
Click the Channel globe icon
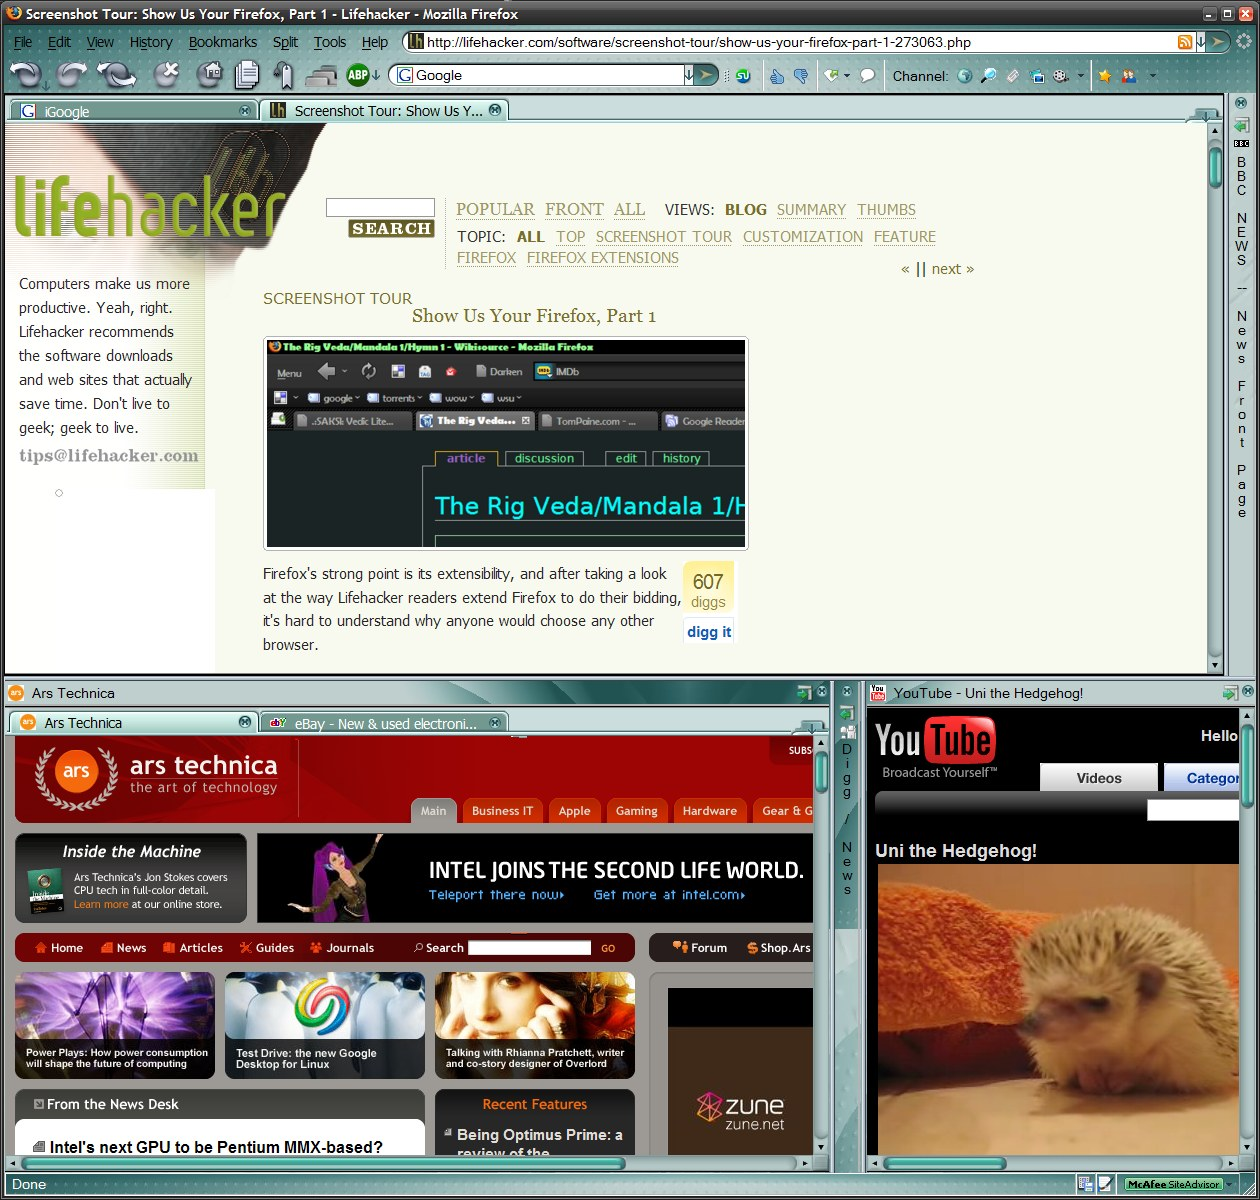(x=964, y=75)
